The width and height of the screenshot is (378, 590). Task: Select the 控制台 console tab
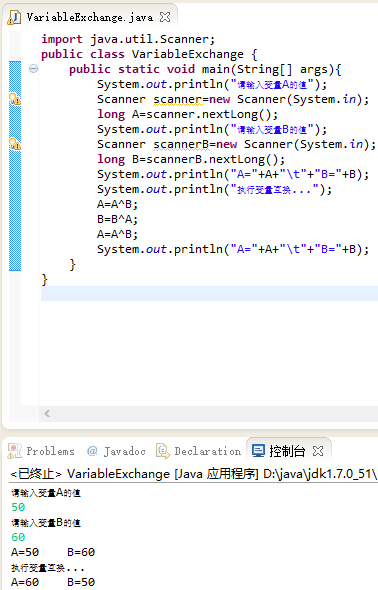coord(287,451)
